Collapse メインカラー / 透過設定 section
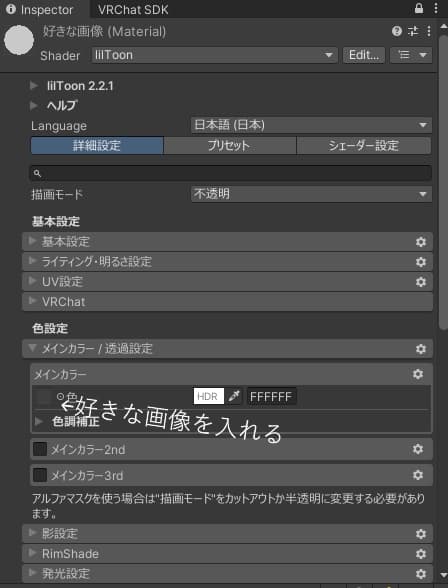 pyautogui.click(x=227, y=349)
